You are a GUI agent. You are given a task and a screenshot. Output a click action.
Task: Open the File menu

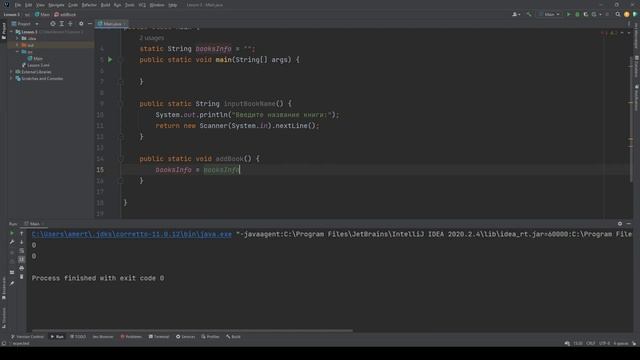pos(18,5)
